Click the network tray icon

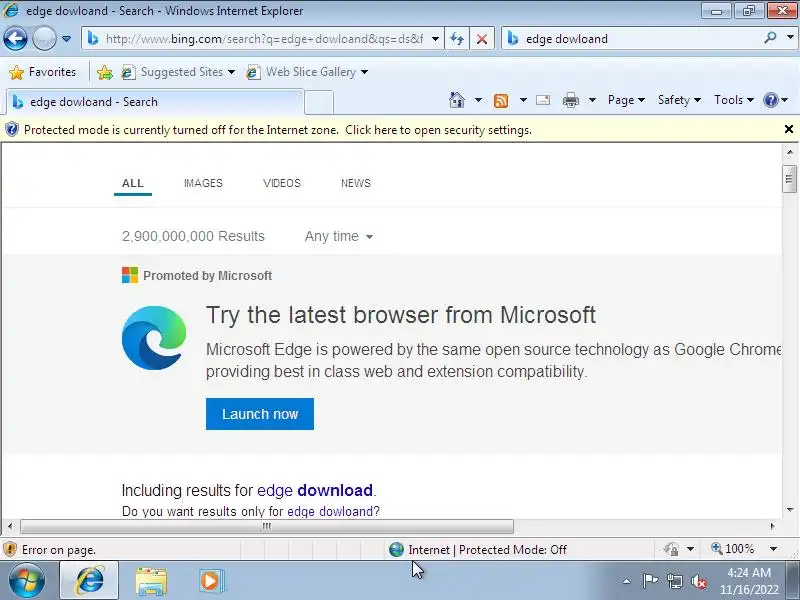coord(675,581)
